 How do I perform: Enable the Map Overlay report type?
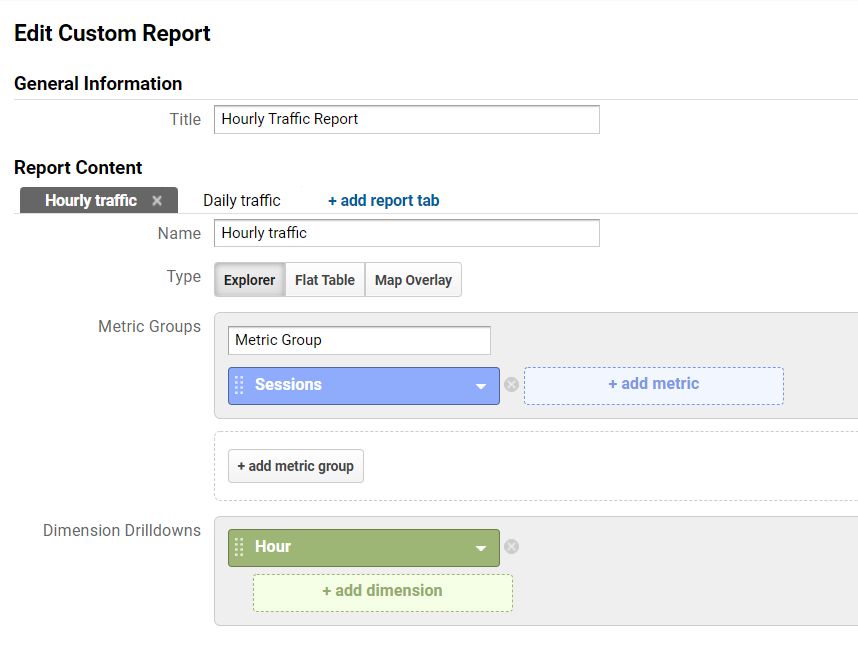[x=413, y=280]
